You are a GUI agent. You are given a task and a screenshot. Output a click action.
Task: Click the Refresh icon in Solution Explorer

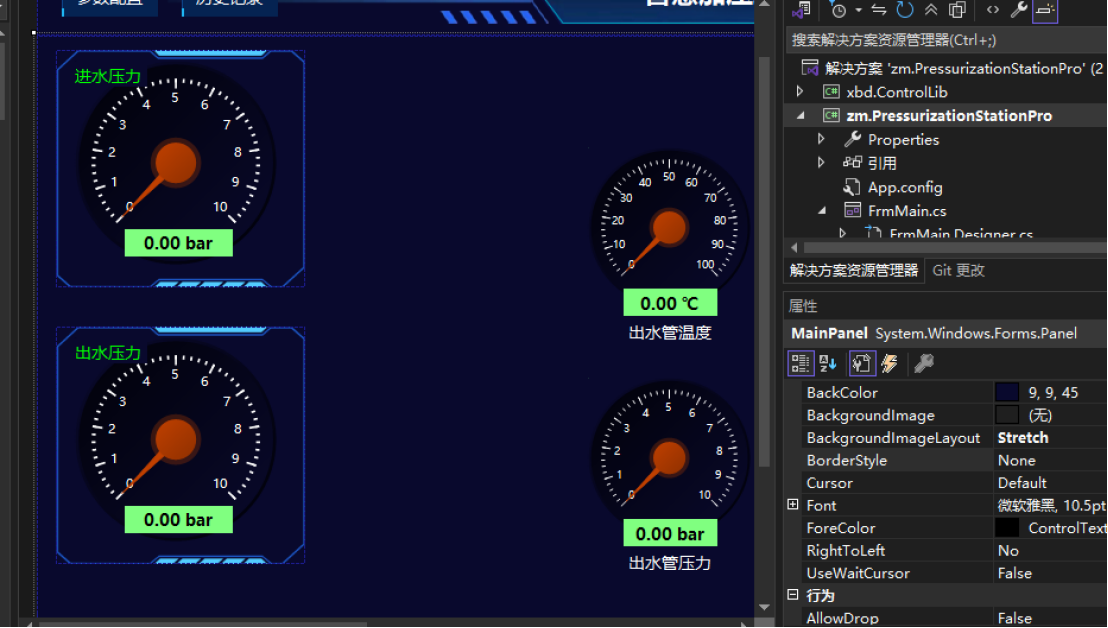click(905, 10)
